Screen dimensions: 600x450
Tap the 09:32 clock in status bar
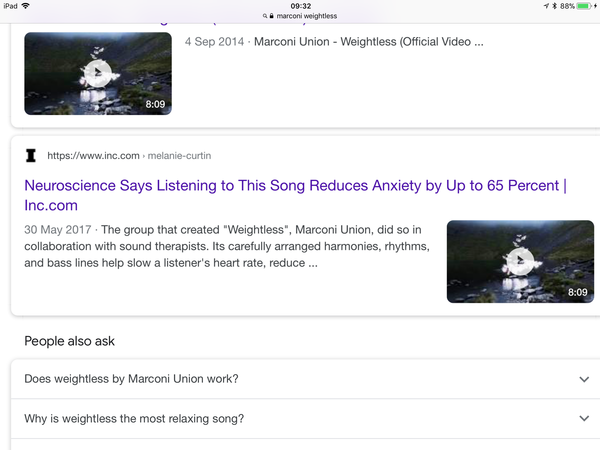click(301, 6)
